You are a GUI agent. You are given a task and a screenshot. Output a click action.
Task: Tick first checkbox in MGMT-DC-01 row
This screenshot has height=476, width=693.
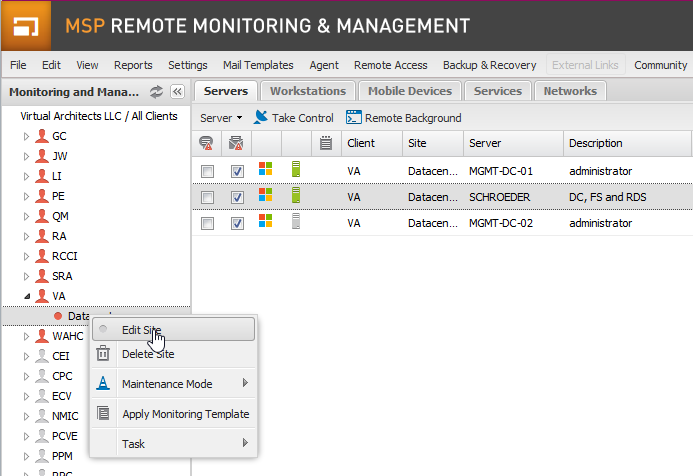tap(207, 171)
